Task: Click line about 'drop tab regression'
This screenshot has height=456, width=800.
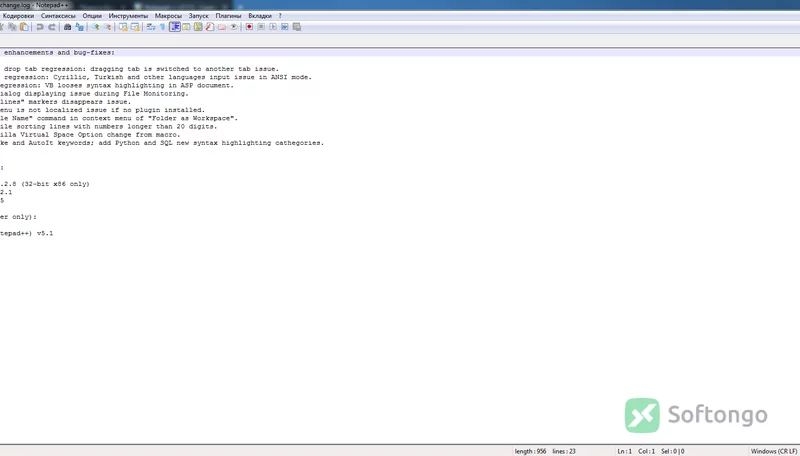Action: point(141,69)
